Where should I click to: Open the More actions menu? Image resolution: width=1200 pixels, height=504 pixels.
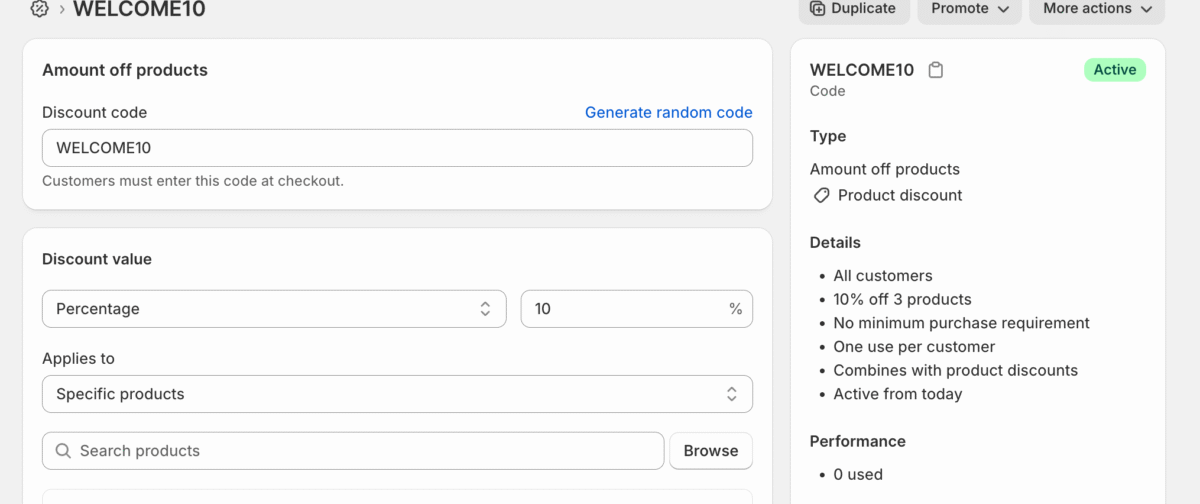1096,9
